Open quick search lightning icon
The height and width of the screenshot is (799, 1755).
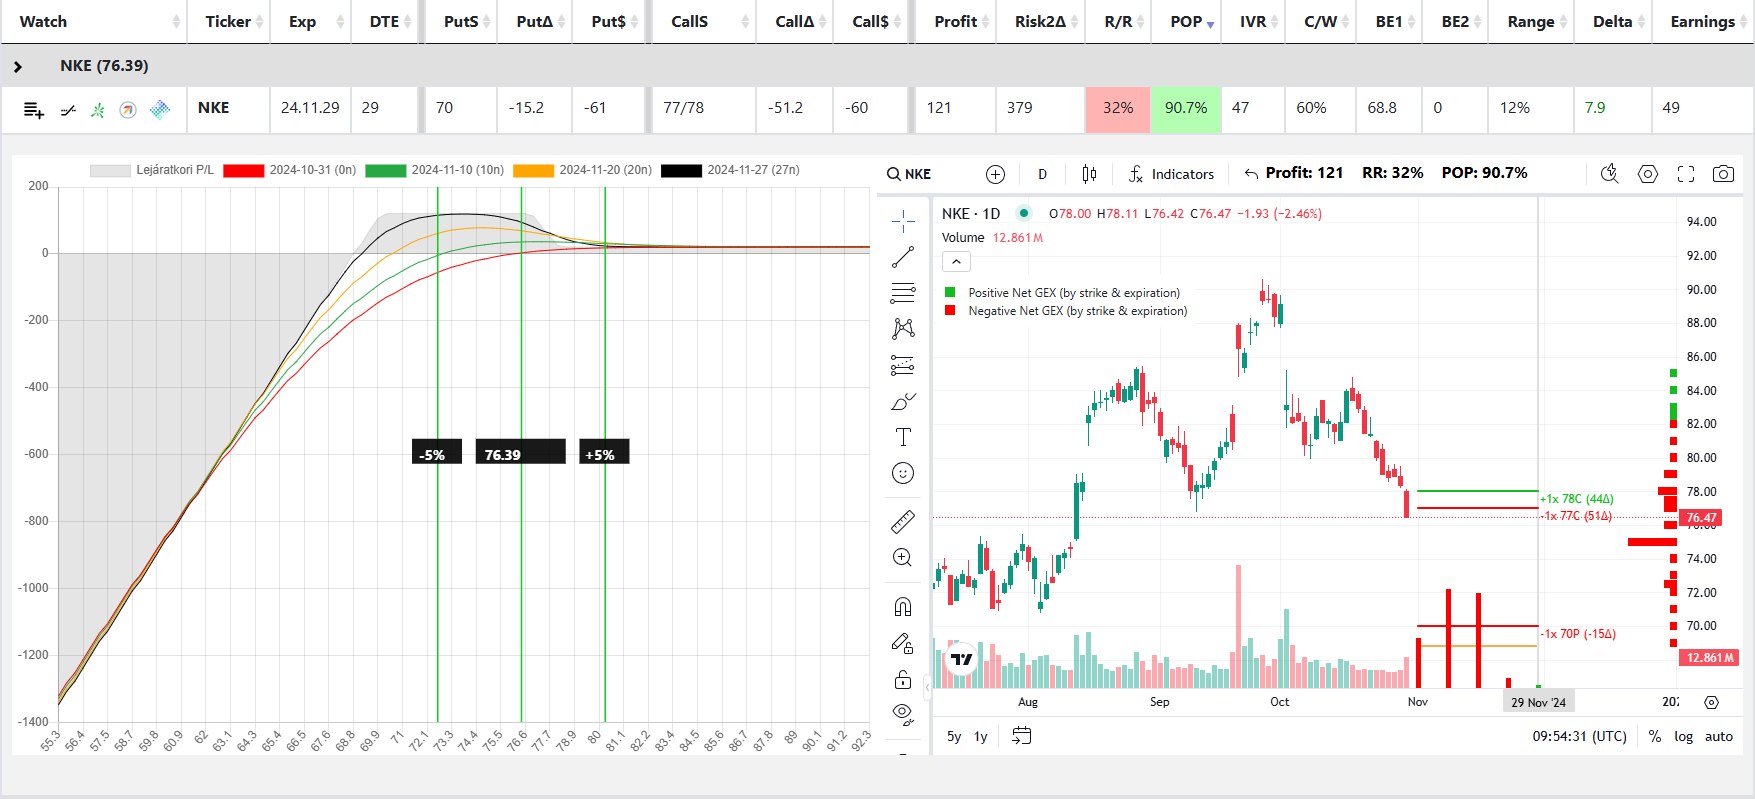[x=1609, y=174]
